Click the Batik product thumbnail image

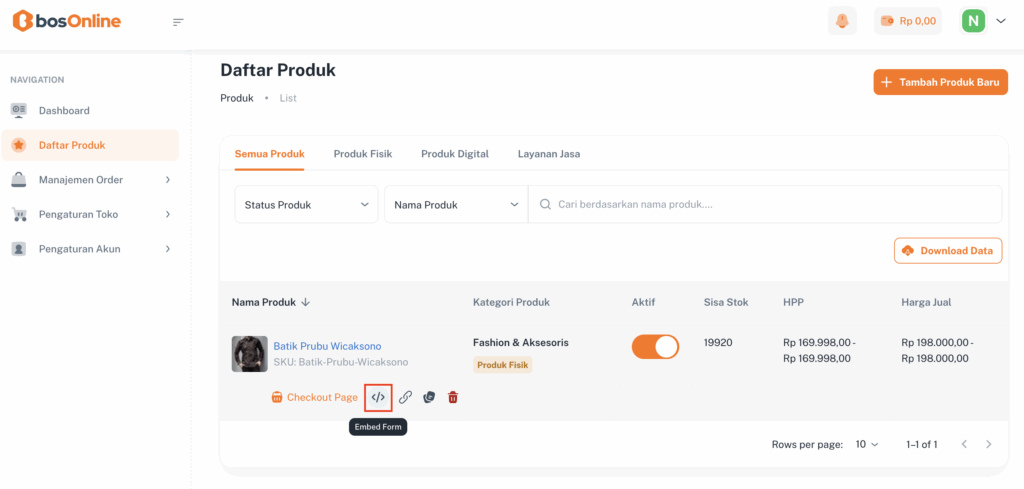pyautogui.click(x=249, y=354)
